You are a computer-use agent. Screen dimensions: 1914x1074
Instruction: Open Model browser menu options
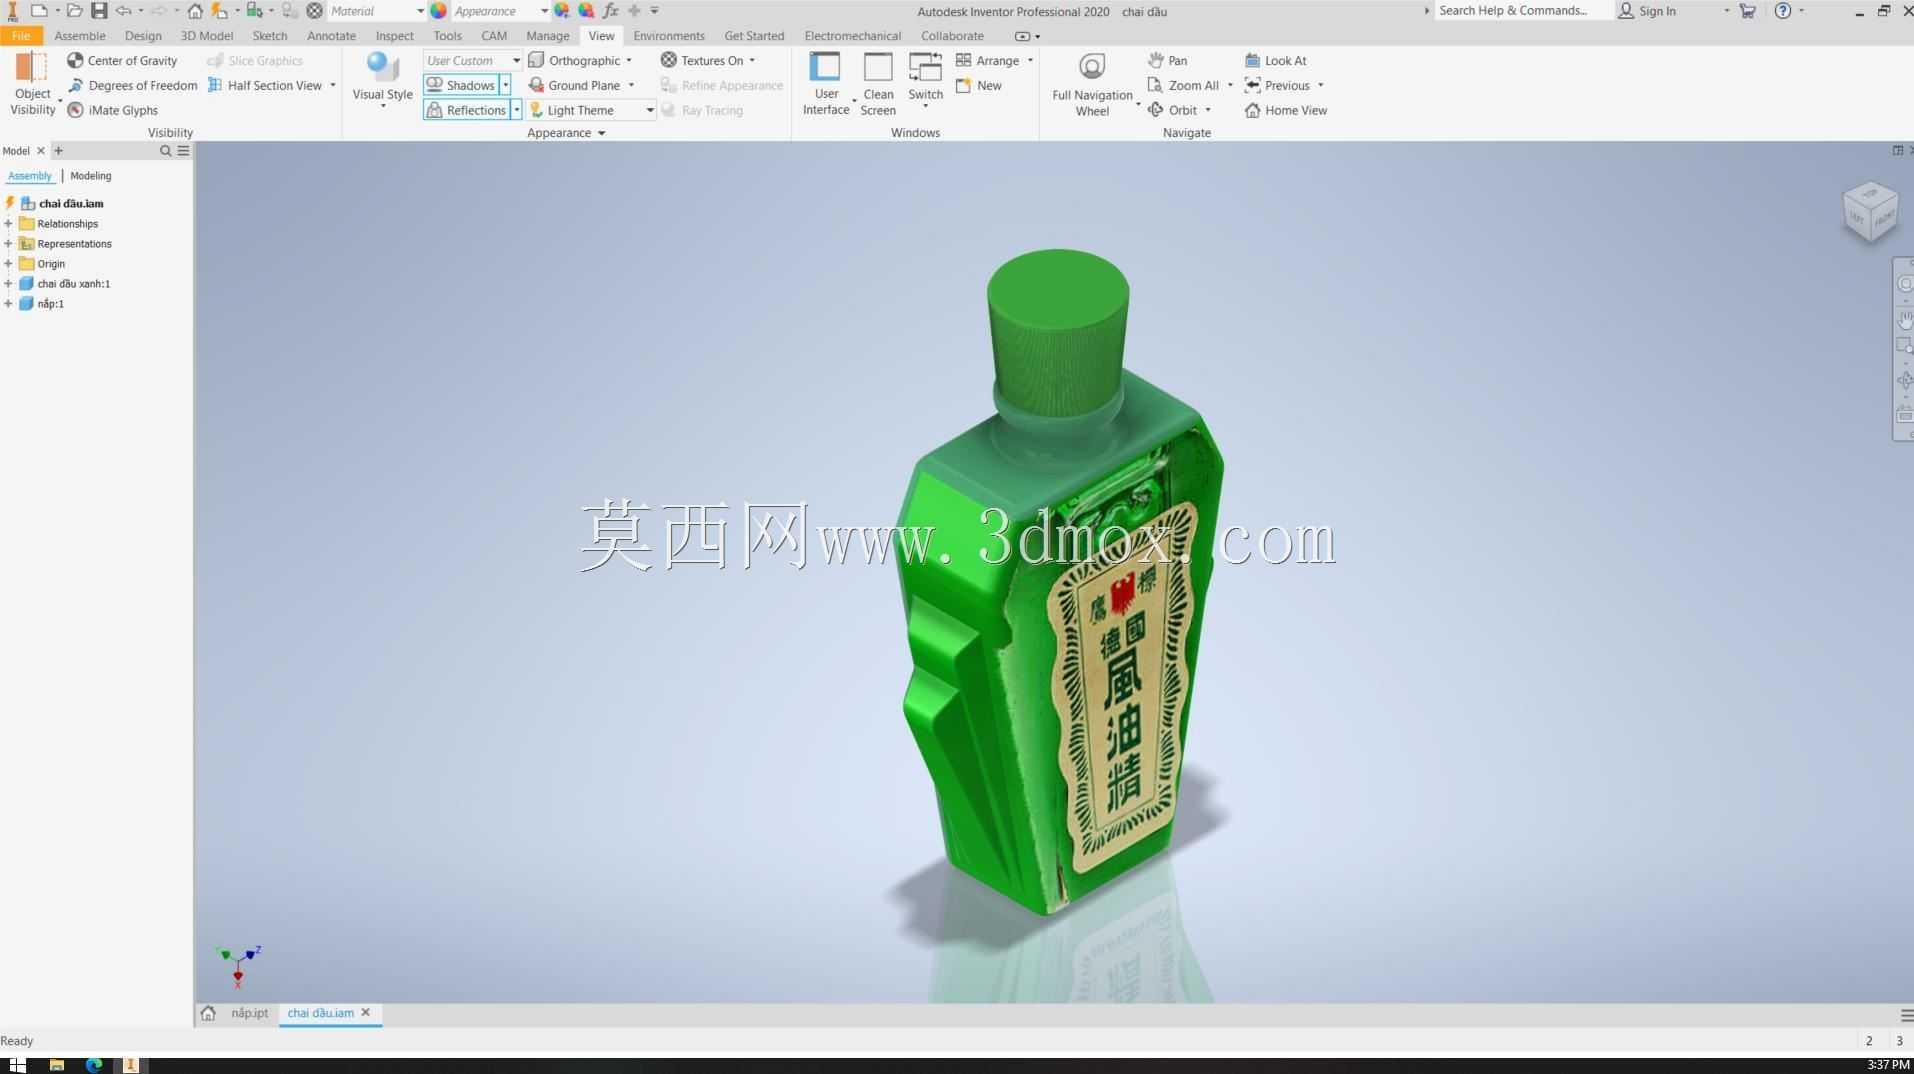[183, 151]
